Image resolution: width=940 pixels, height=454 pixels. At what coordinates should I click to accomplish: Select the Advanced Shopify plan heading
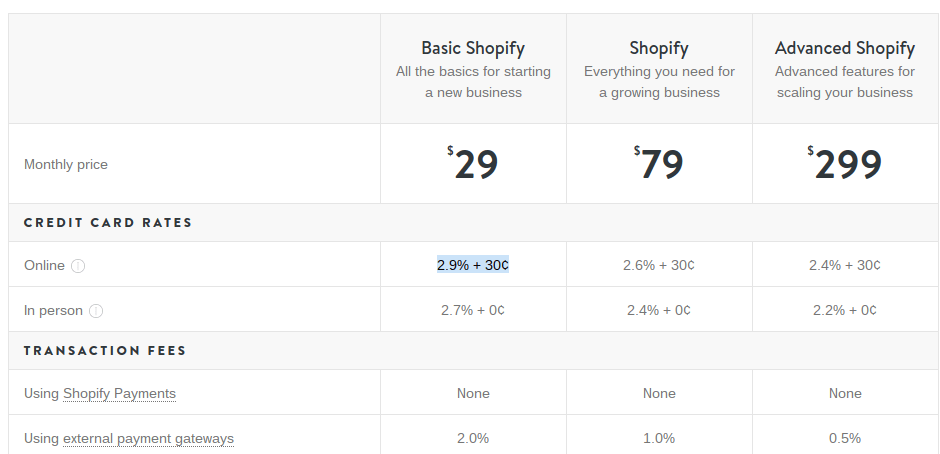845,48
